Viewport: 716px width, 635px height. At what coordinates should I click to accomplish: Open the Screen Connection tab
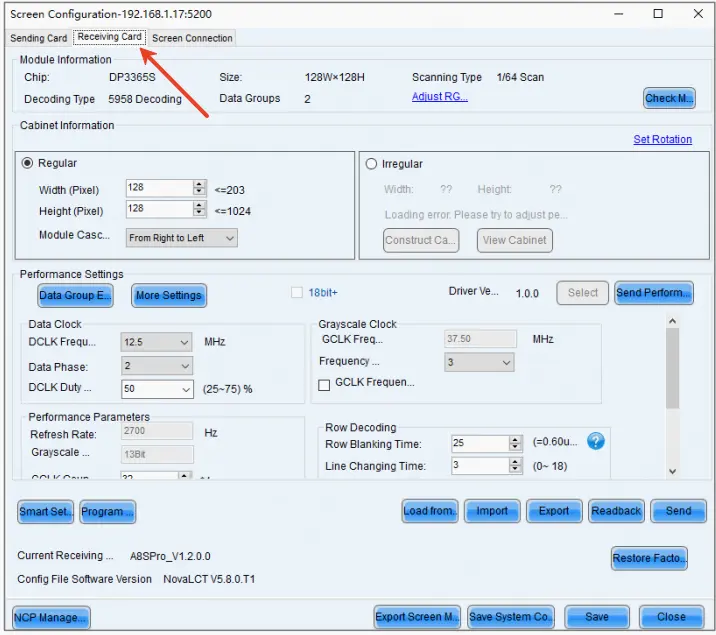click(192, 38)
